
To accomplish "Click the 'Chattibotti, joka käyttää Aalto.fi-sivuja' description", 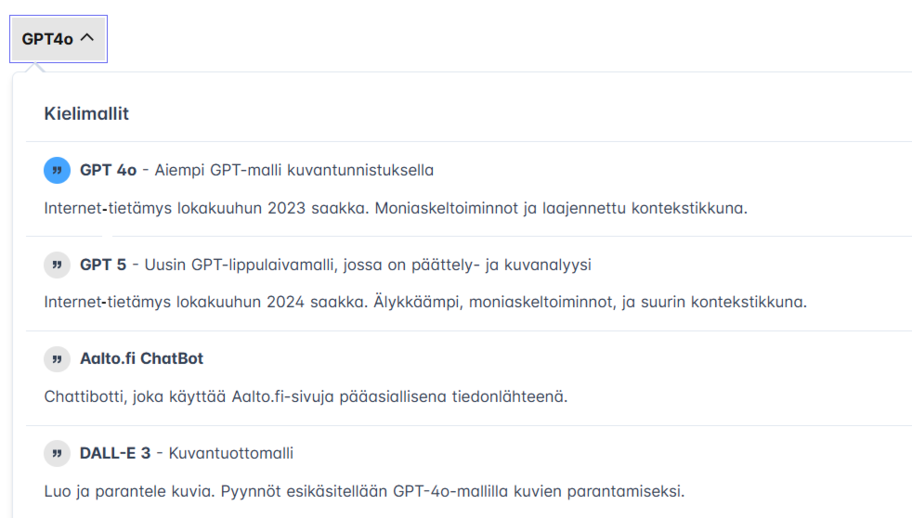I will tap(306, 397).
